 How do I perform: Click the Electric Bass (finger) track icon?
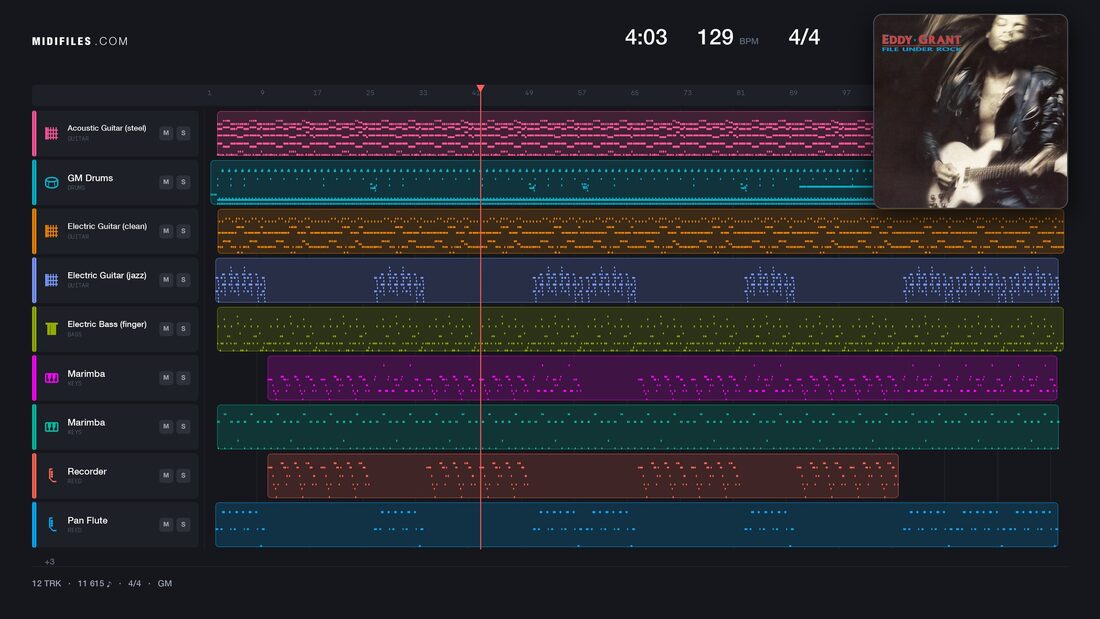click(51, 328)
